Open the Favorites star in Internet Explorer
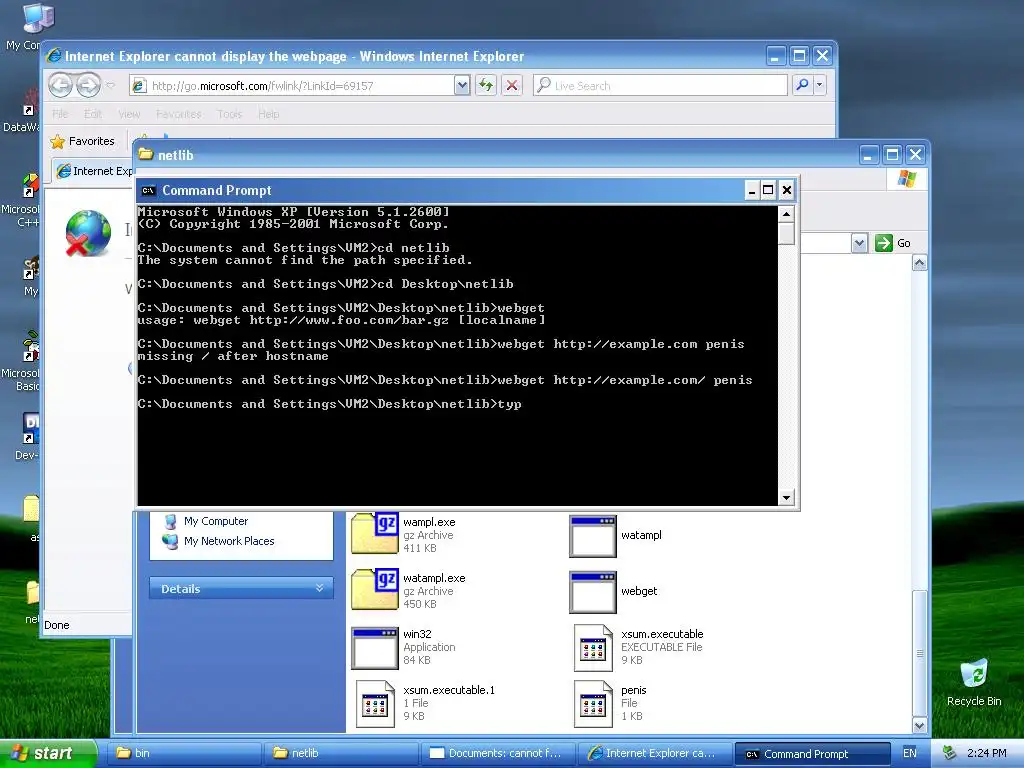Screen dimensions: 1024x768 pos(57,141)
